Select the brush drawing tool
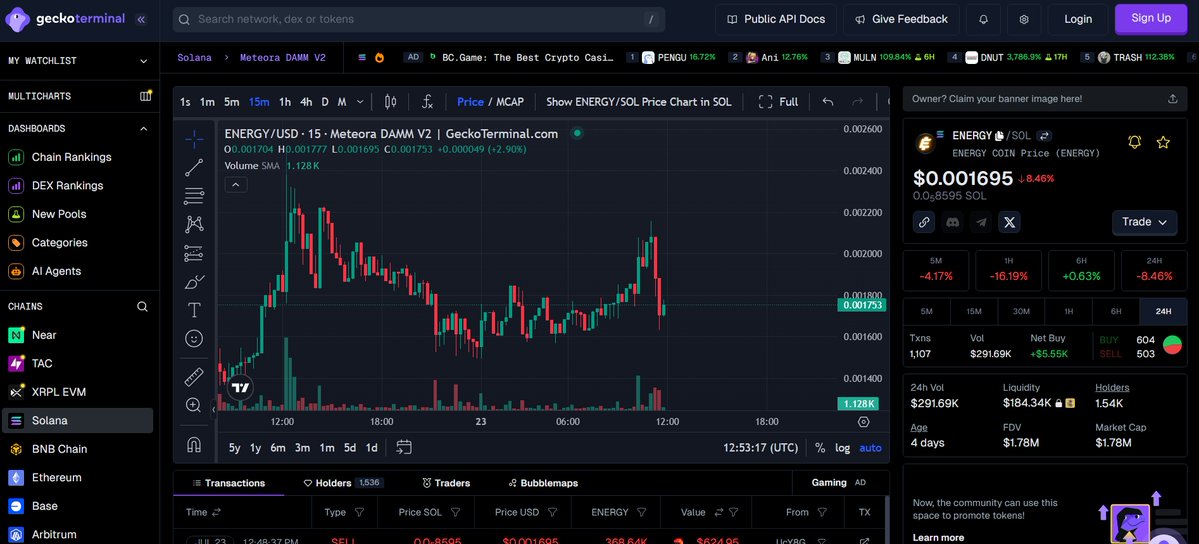Screen dimensions: 1199x544 tap(194, 282)
